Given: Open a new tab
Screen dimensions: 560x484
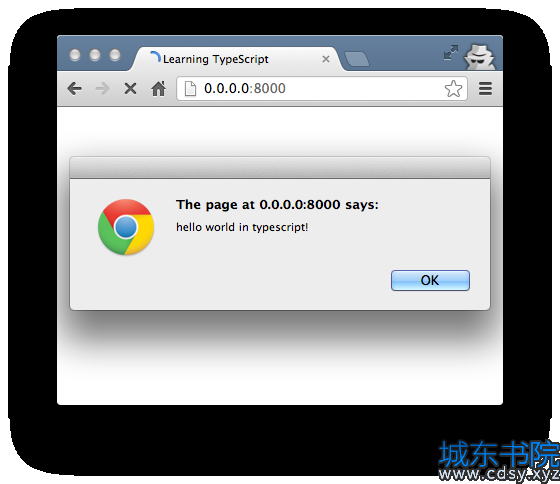Looking at the screenshot, I should tap(356, 59).
